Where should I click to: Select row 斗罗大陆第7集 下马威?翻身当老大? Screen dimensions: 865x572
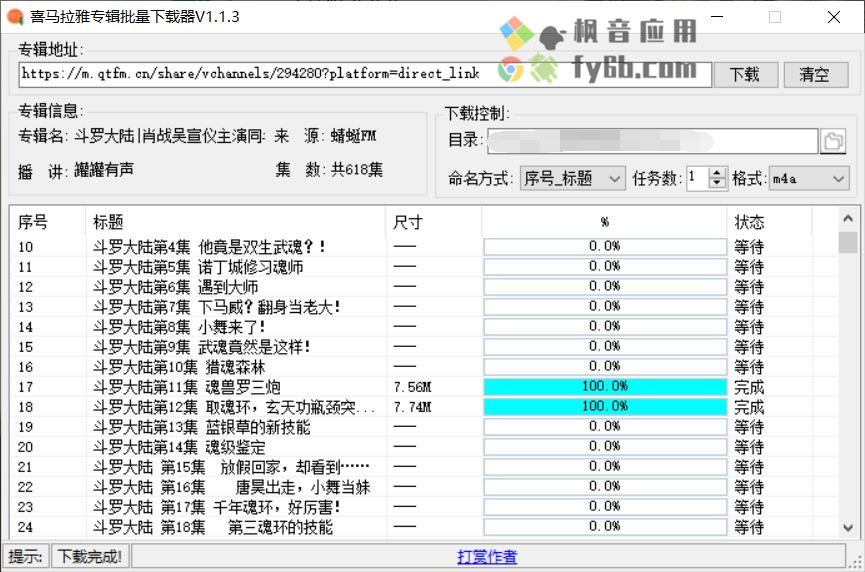(x=424, y=307)
